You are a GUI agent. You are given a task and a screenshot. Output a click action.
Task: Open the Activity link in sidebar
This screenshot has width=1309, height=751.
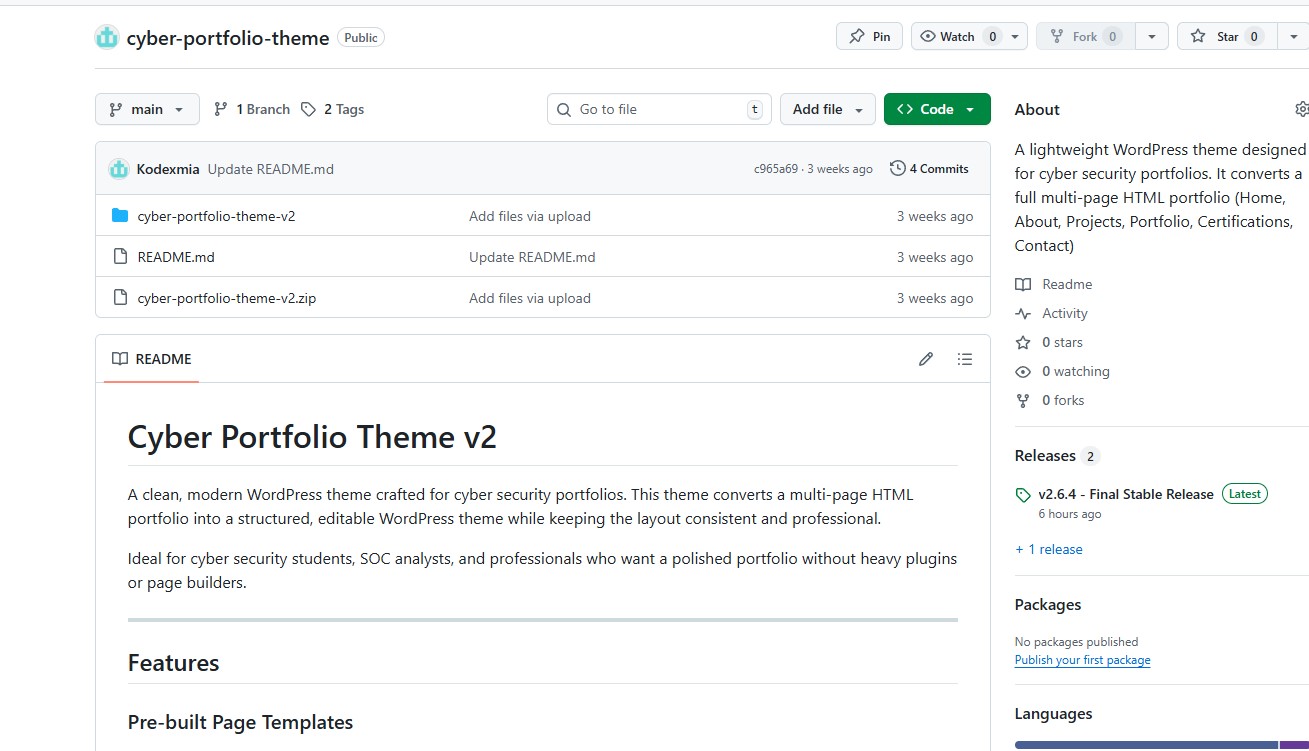(1064, 313)
